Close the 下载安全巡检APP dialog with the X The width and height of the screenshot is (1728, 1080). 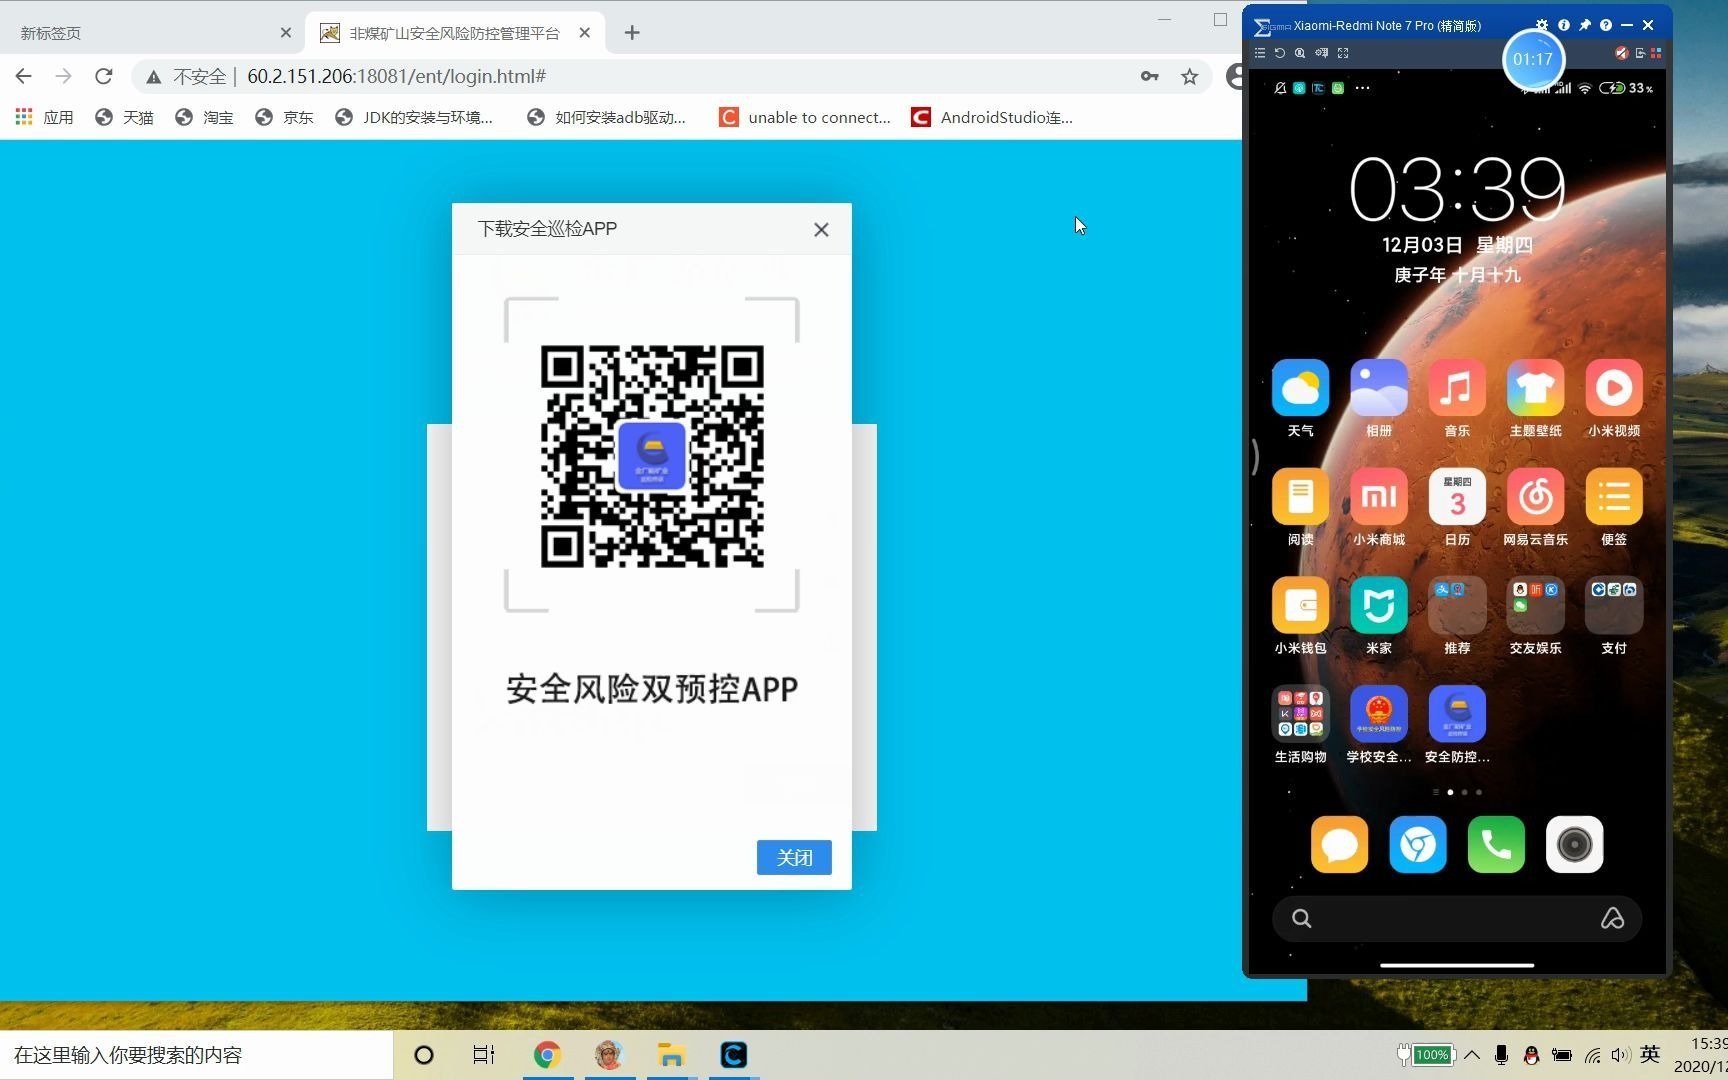(821, 229)
